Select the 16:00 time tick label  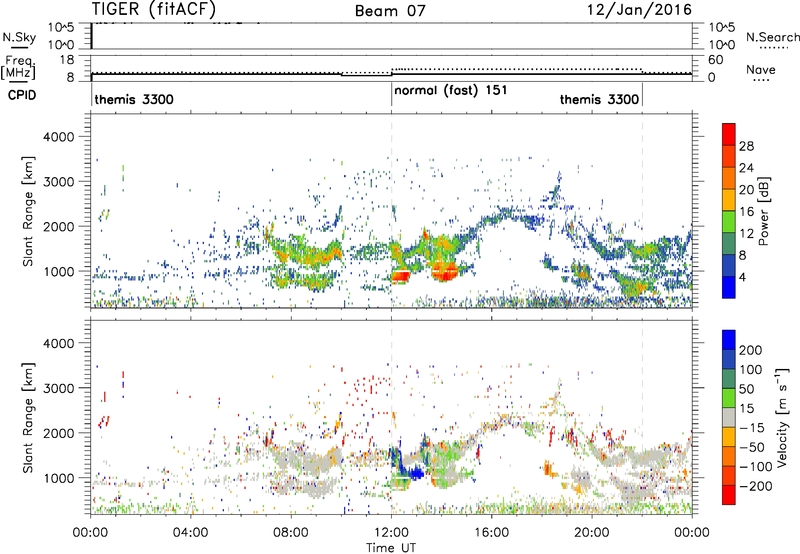click(x=491, y=533)
